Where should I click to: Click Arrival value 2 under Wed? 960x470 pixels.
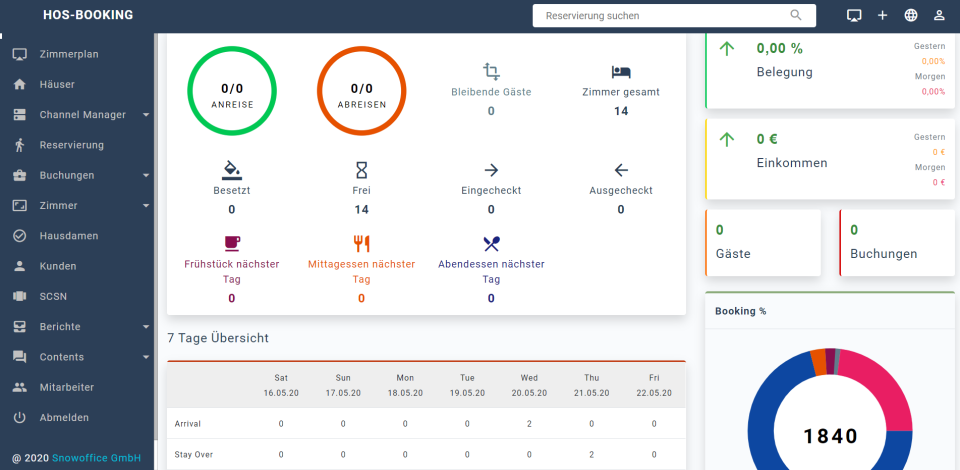pos(529,423)
